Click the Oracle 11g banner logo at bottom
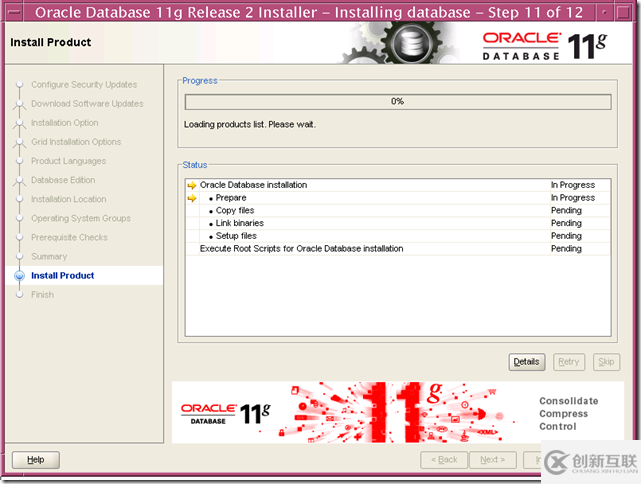 tap(226, 414)
